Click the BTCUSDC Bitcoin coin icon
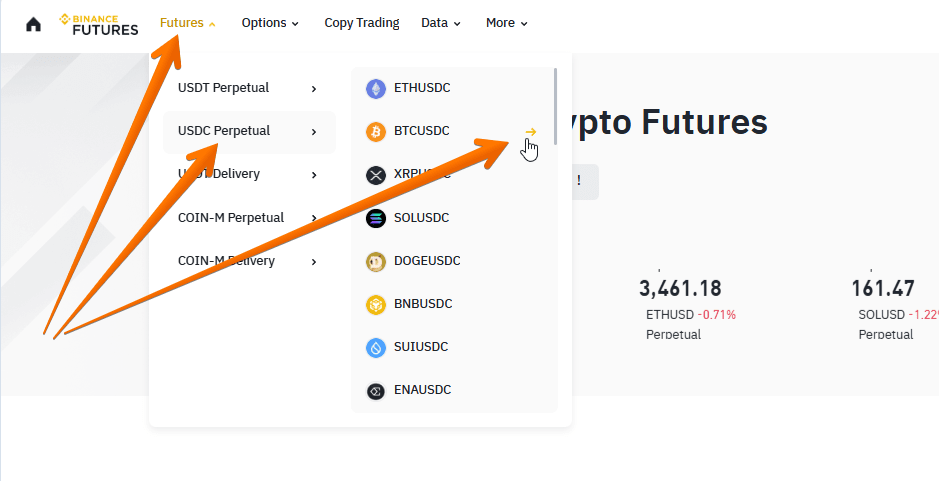Image resolution: width=939 pixels, height=481 pixels. 376,131
